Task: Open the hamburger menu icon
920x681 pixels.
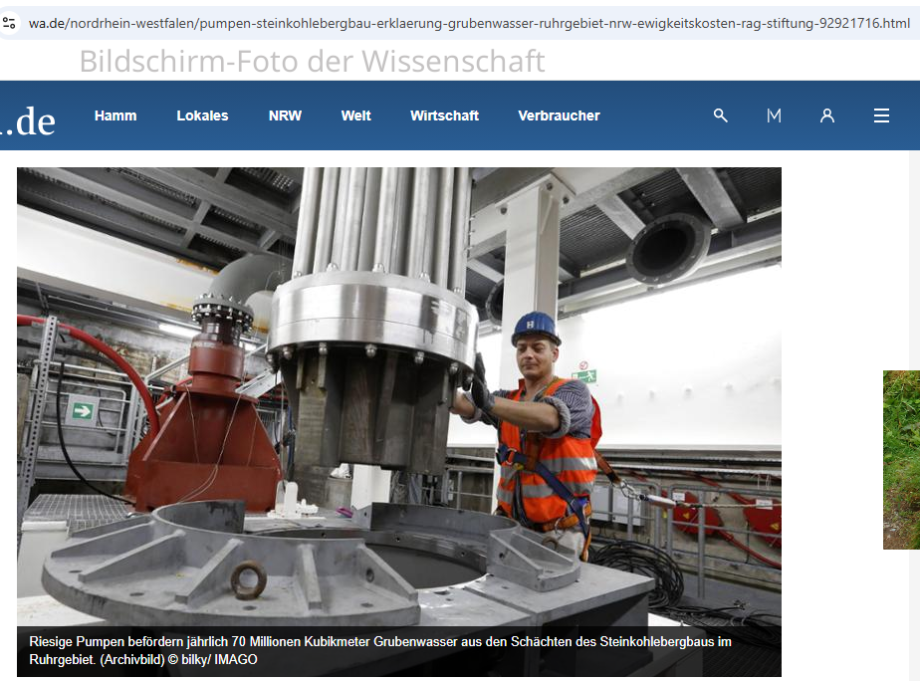Action: [881, 116]
